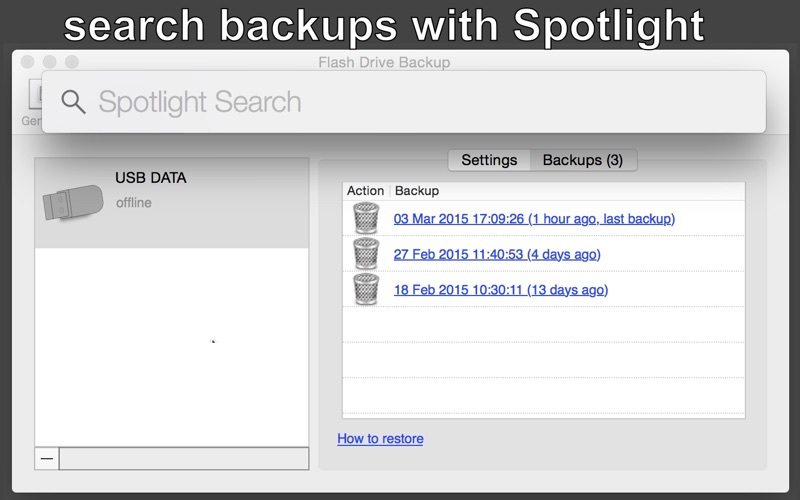Delete the 27 Feb 2015 backup via trash icon
The image size is (800, 500).
366,254
